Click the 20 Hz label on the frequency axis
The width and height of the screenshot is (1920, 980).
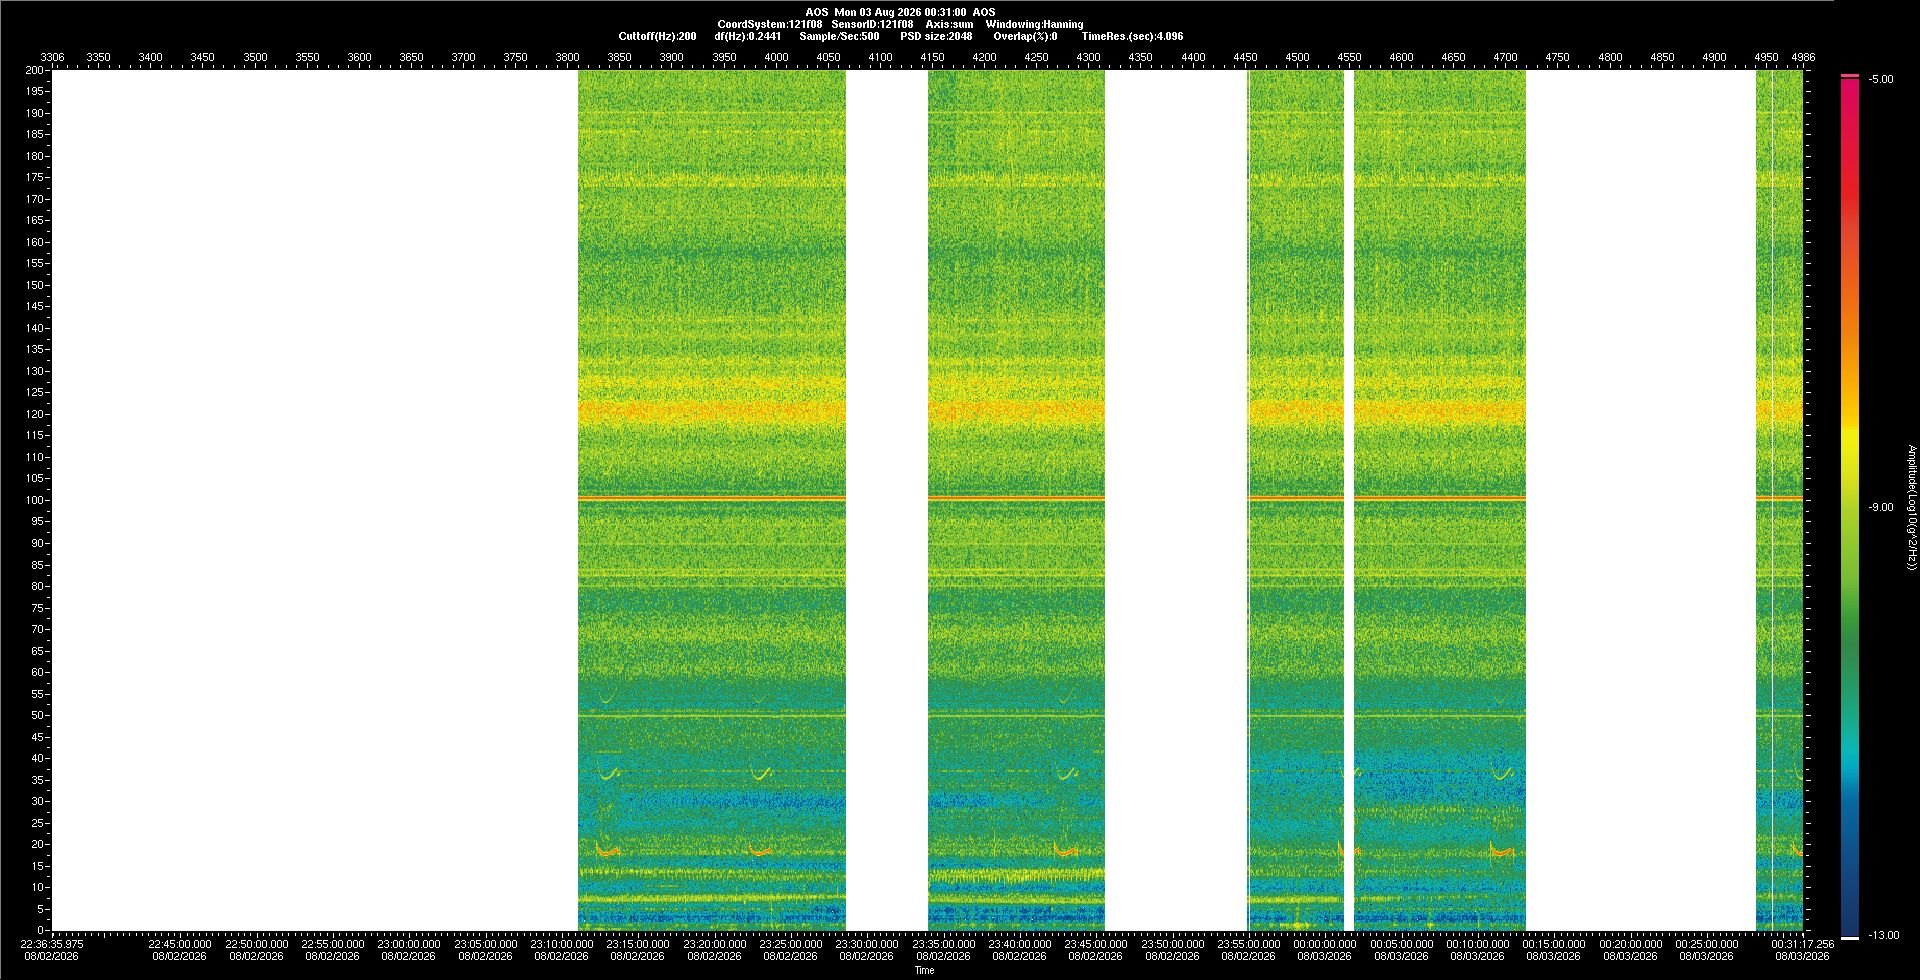pos(37,844)
